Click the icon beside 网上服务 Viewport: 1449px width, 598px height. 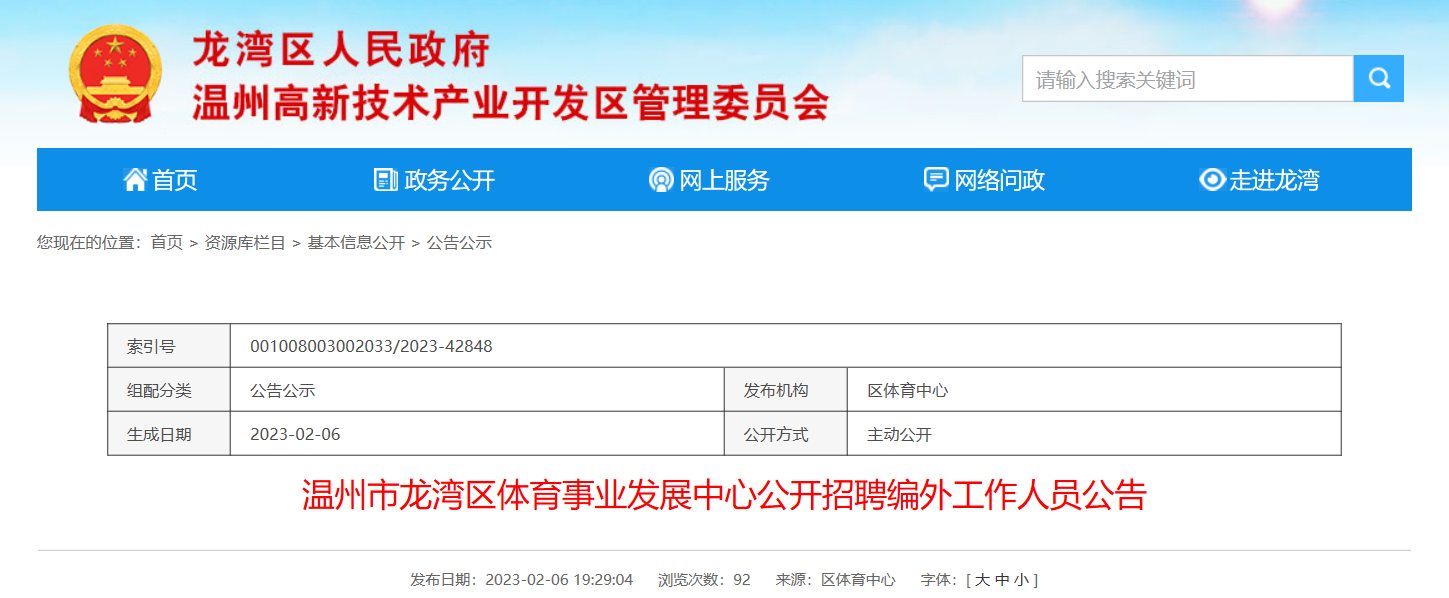point(661,180)
